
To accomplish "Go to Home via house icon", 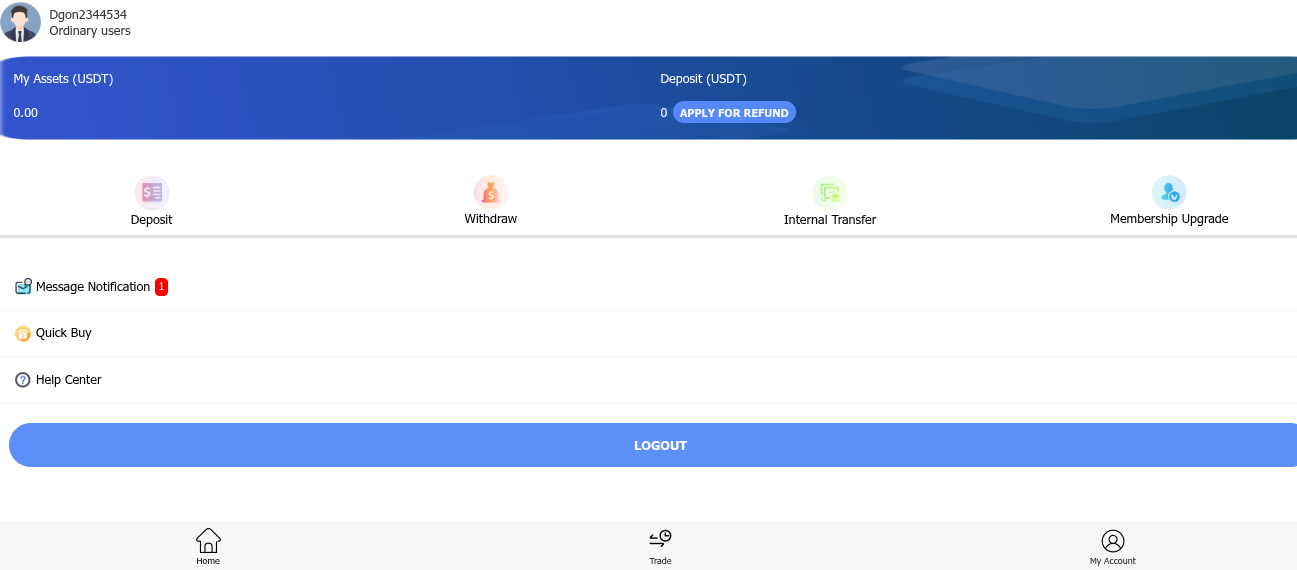I will (x=208, y=540).
